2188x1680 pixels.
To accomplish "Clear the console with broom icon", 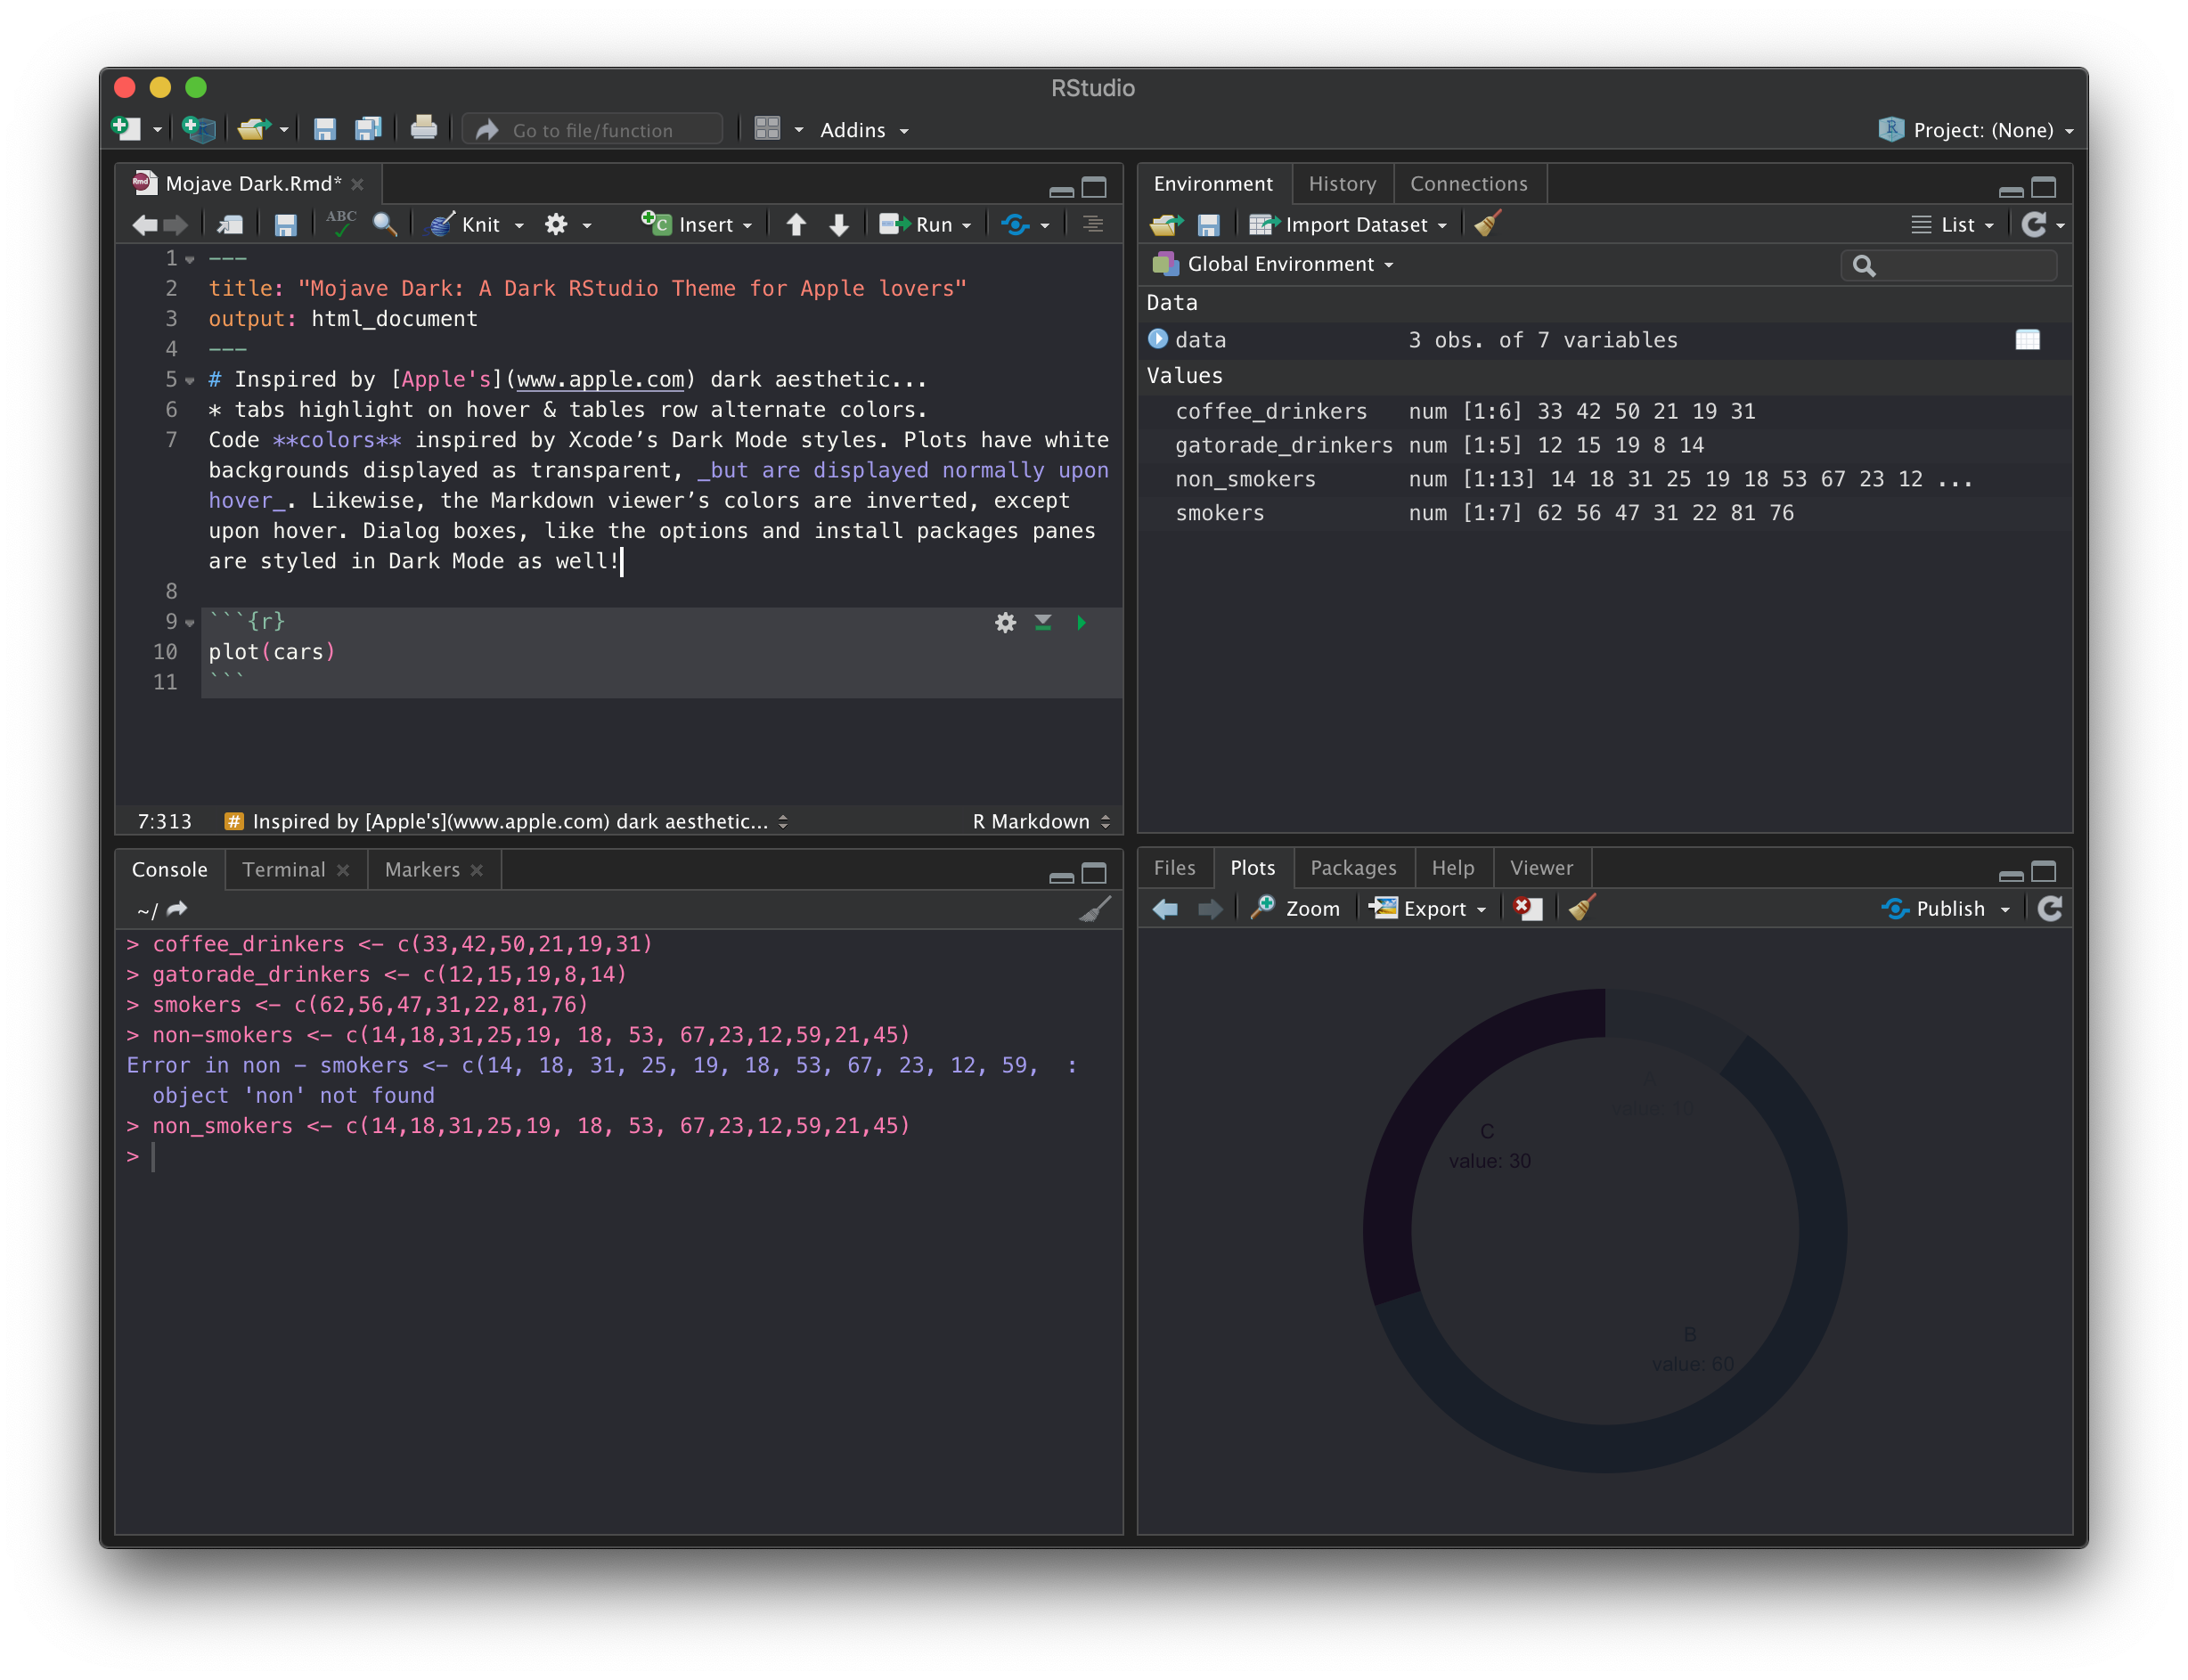I will pyautogui.click(x=1095, y=910).
